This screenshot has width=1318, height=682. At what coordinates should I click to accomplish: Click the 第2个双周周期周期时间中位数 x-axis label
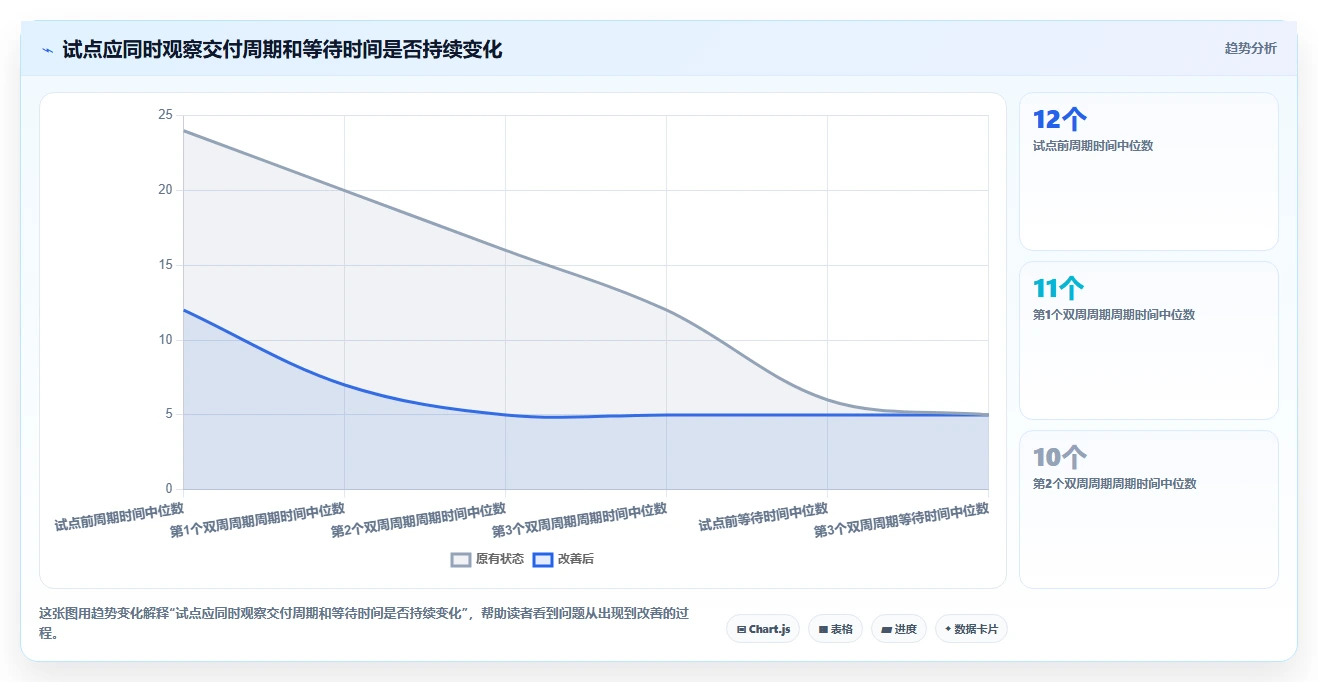(x=419, y=520)
